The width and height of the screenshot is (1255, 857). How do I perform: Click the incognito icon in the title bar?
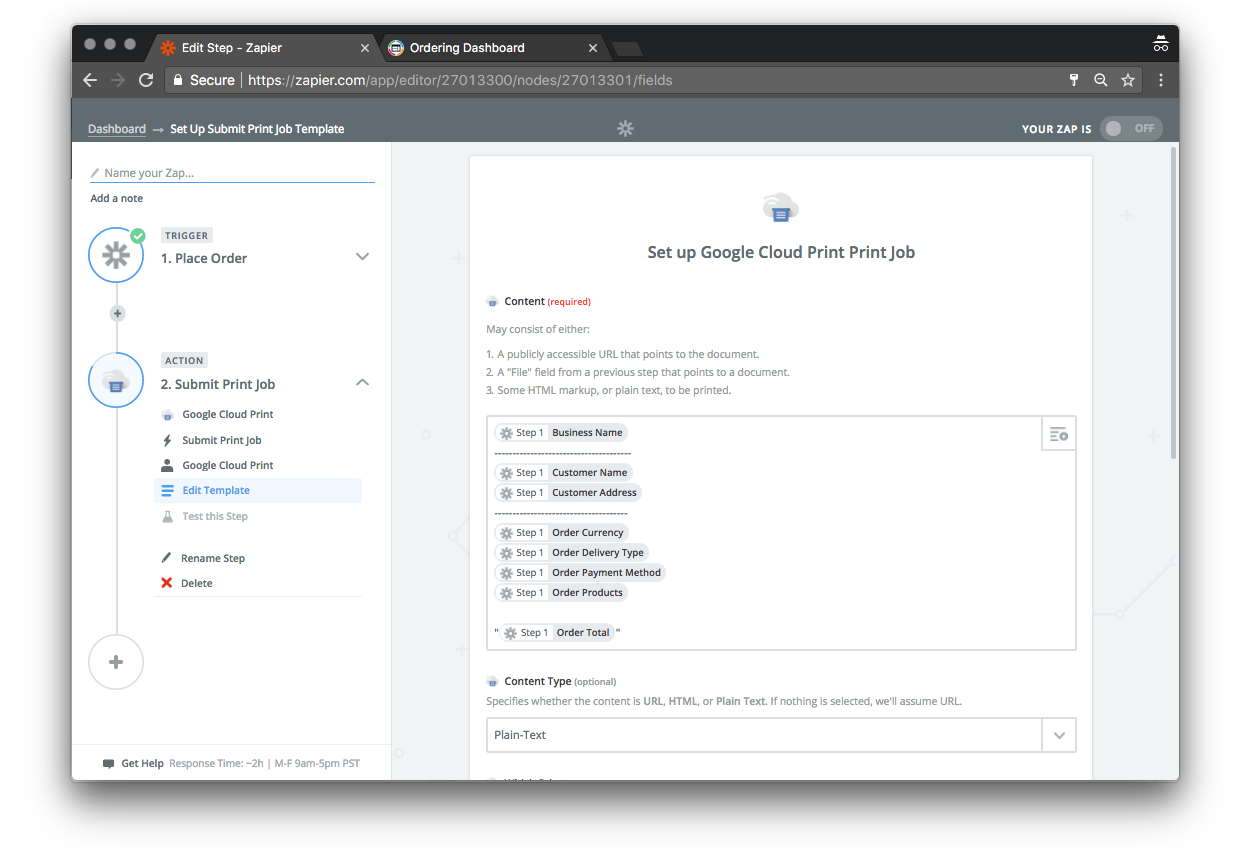(x=1161, y=43)
